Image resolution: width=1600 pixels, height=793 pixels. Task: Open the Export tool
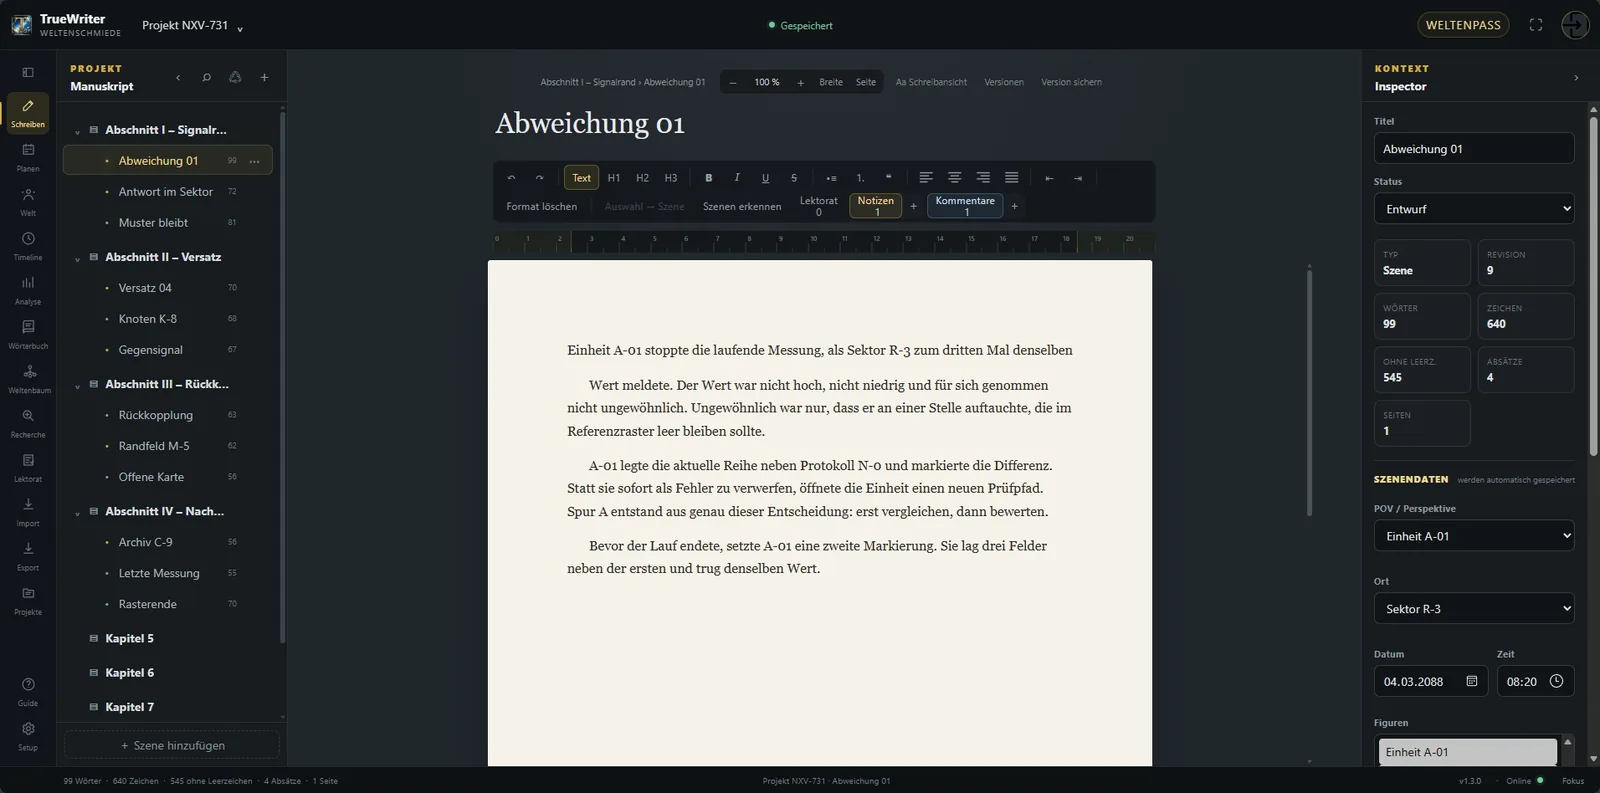coord(28,555)
